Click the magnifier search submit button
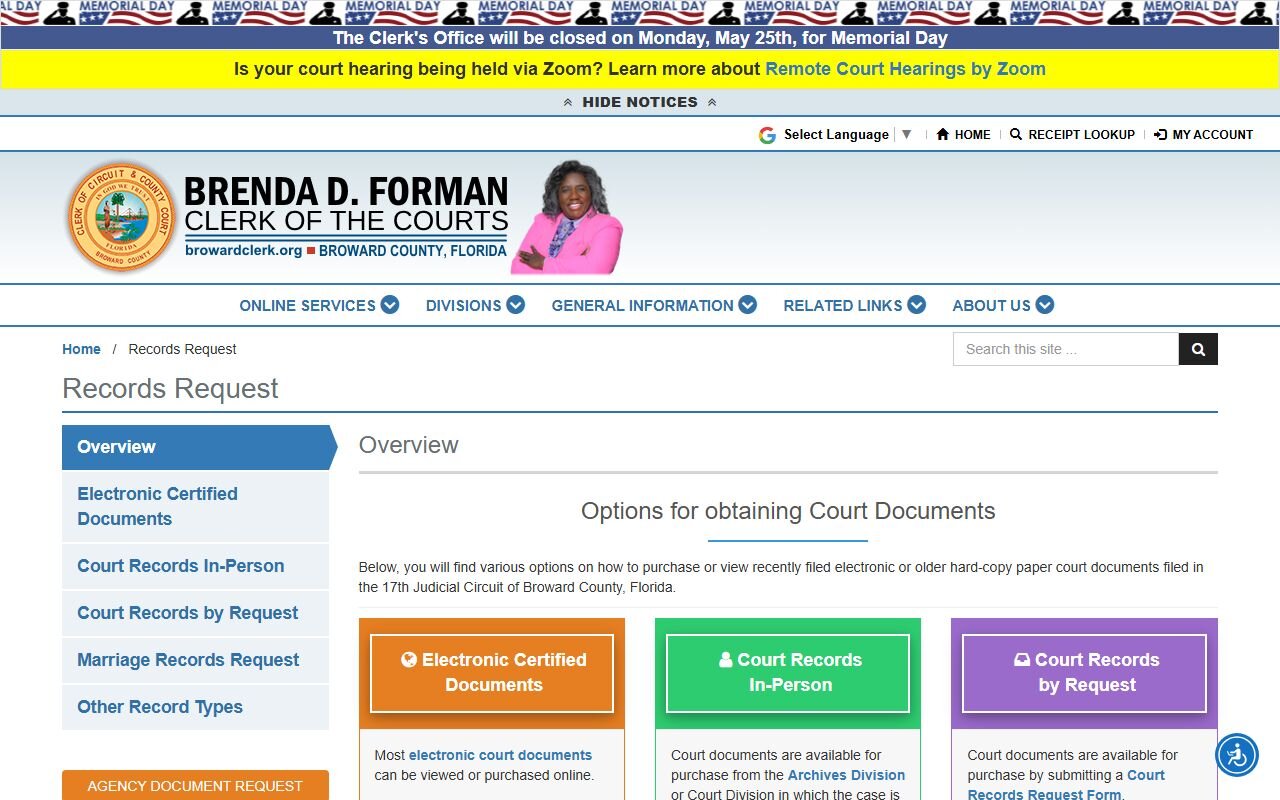This screenshot has height=800, width=1280. pyautogui.click(x=1198, y=349)
